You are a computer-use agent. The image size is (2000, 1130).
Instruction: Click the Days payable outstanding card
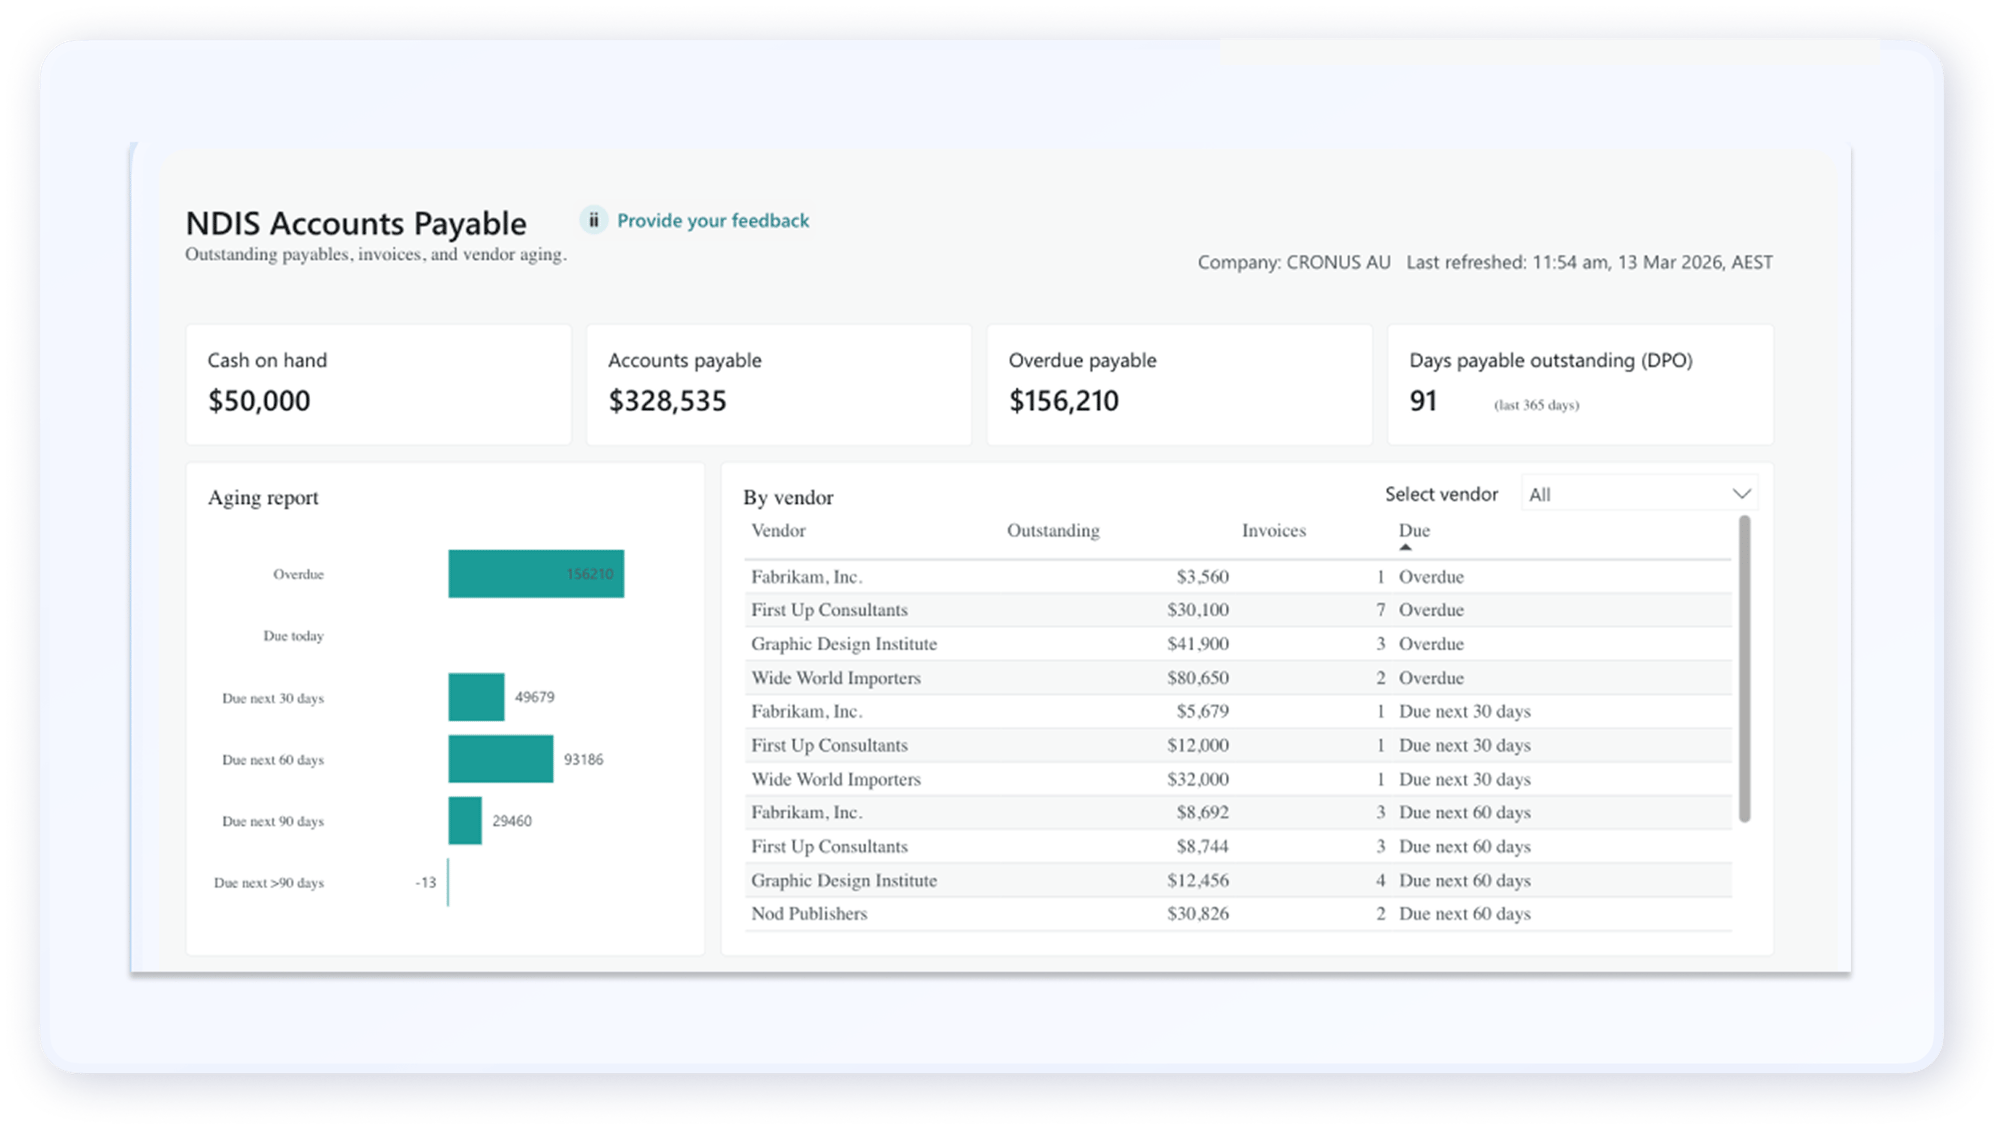pyautogui.click(x=1580, y=385)
